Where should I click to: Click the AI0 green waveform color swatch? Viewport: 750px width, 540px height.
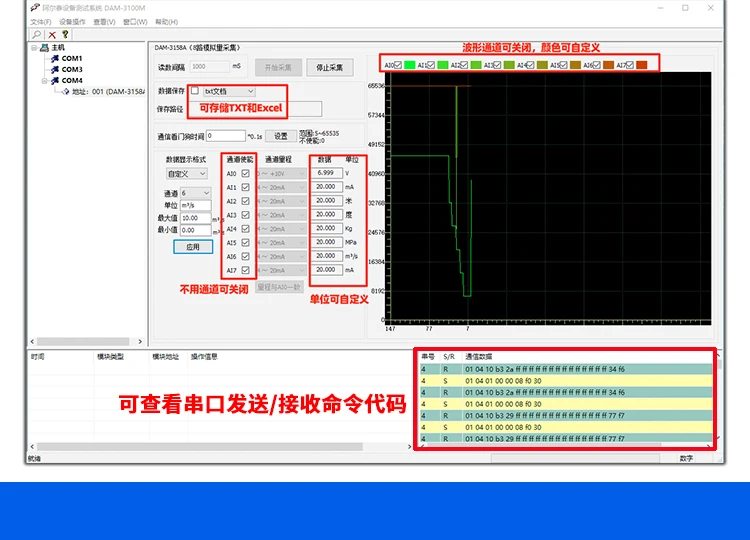[x=409, y=65]
